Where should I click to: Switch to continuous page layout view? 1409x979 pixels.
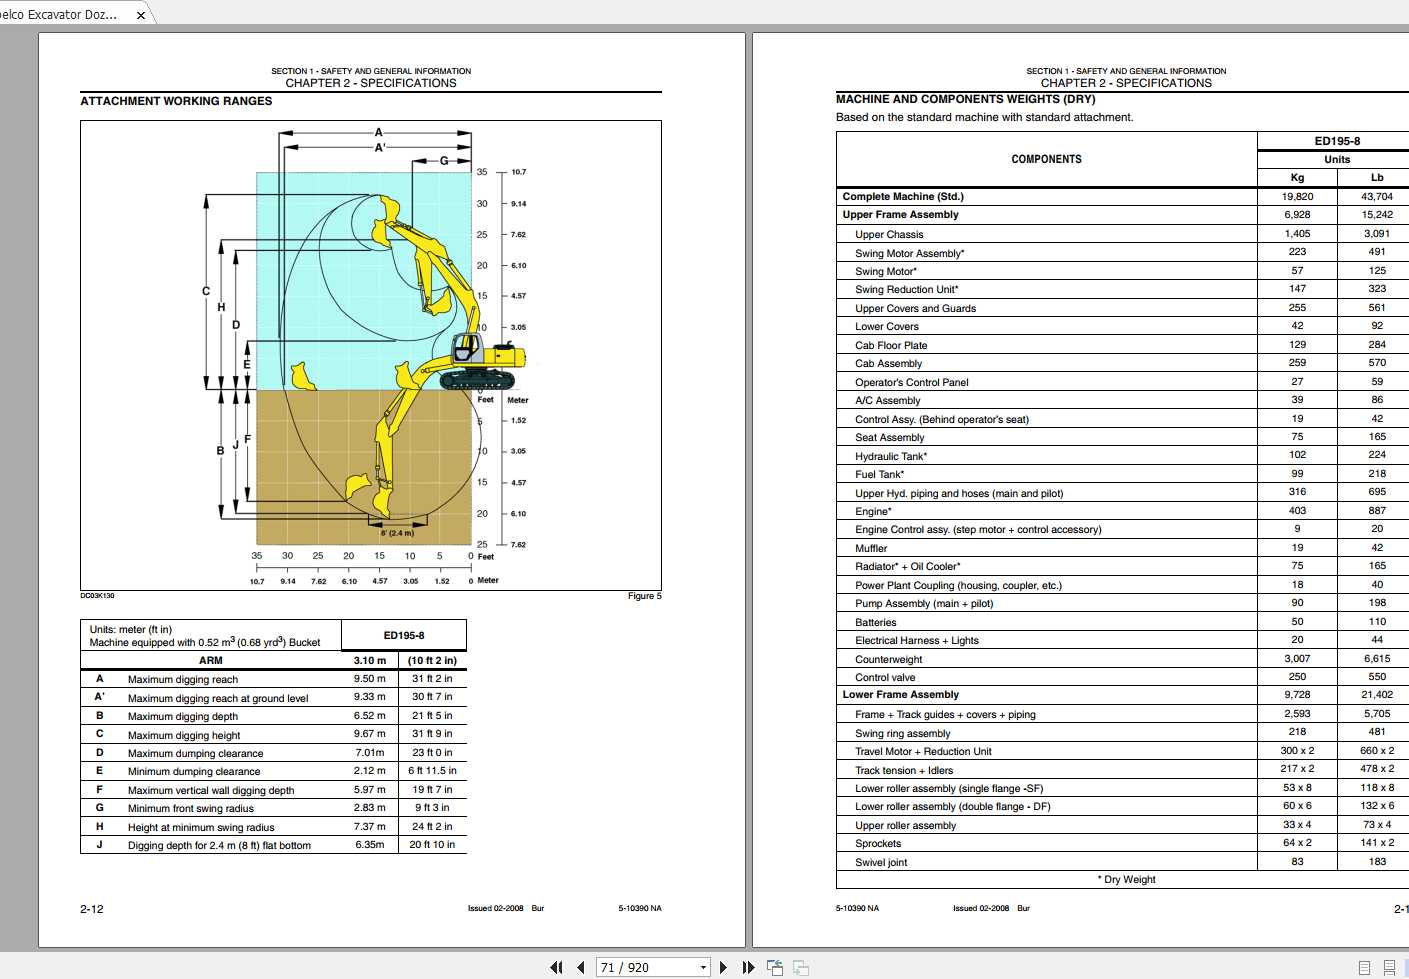(1389, 967)
